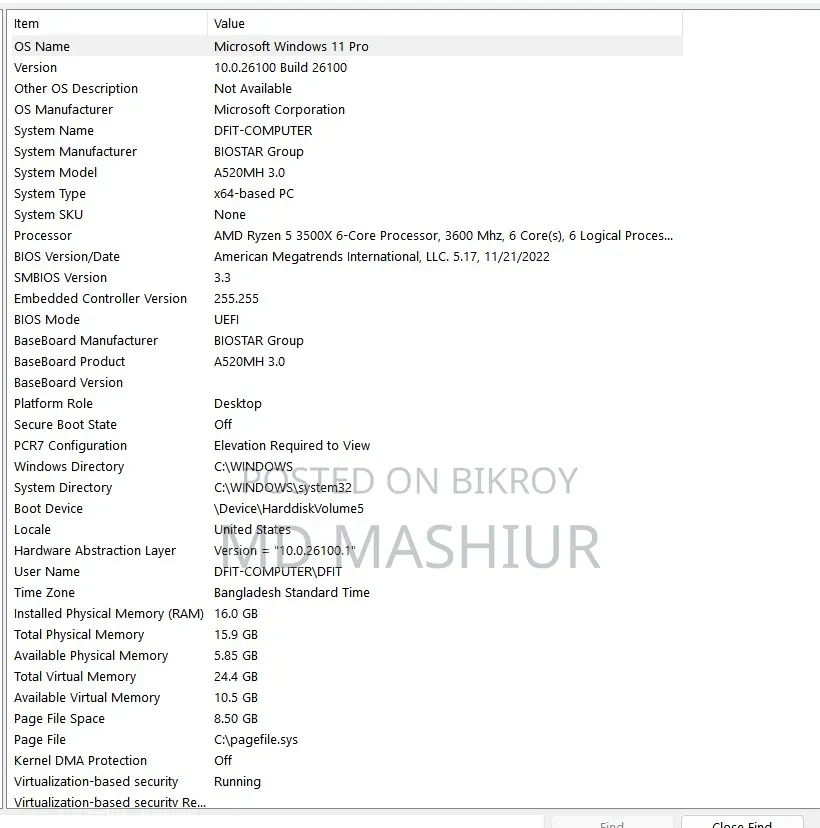Select the Locale row label
This screenshot has height=828, width=820.
[33, 530]
